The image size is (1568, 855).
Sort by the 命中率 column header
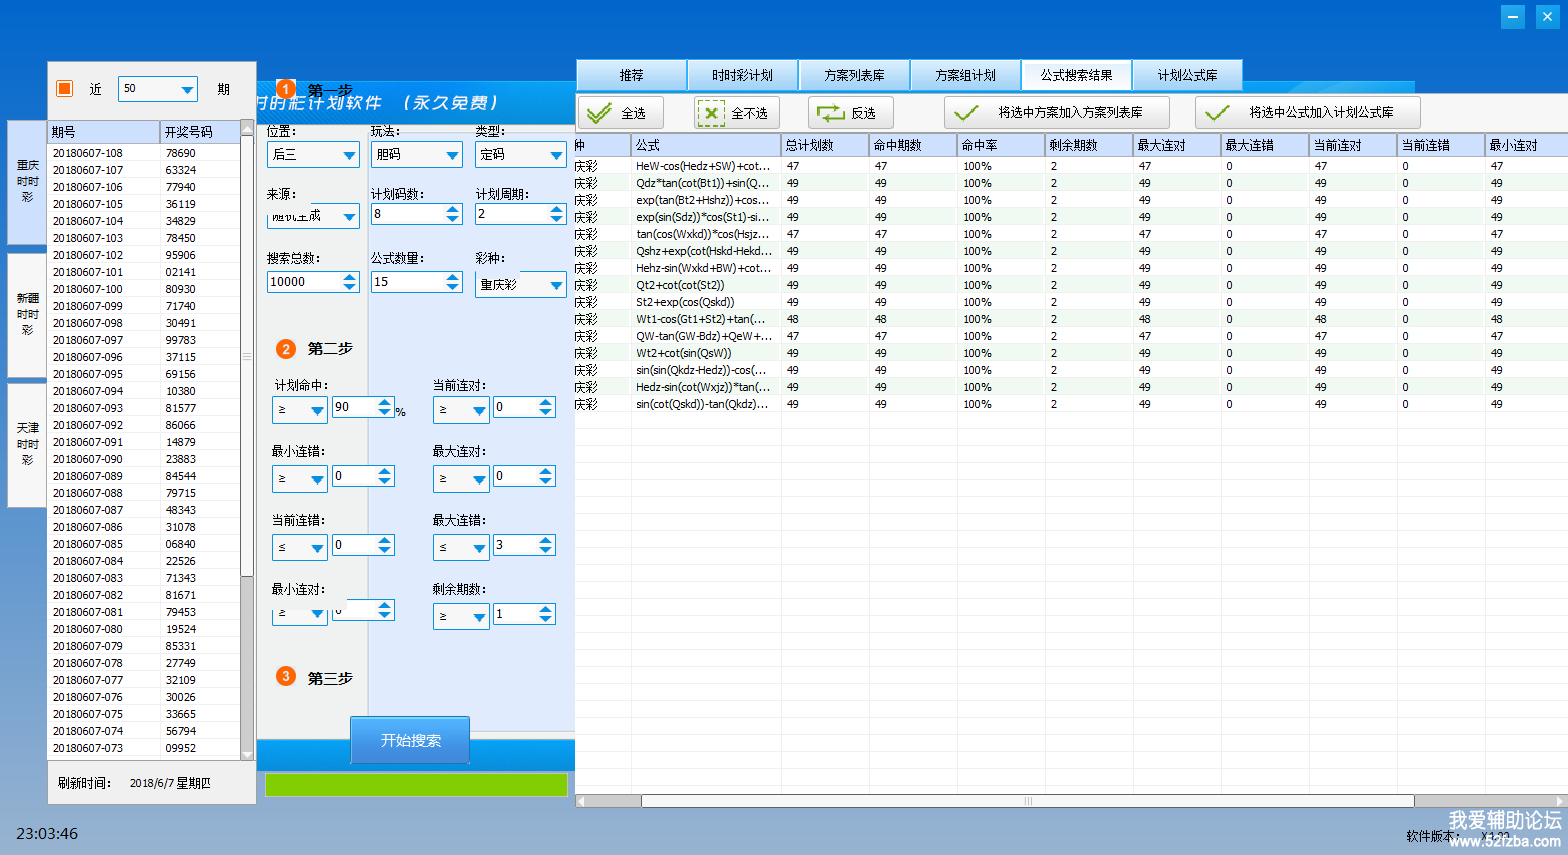coord(1000,145)
